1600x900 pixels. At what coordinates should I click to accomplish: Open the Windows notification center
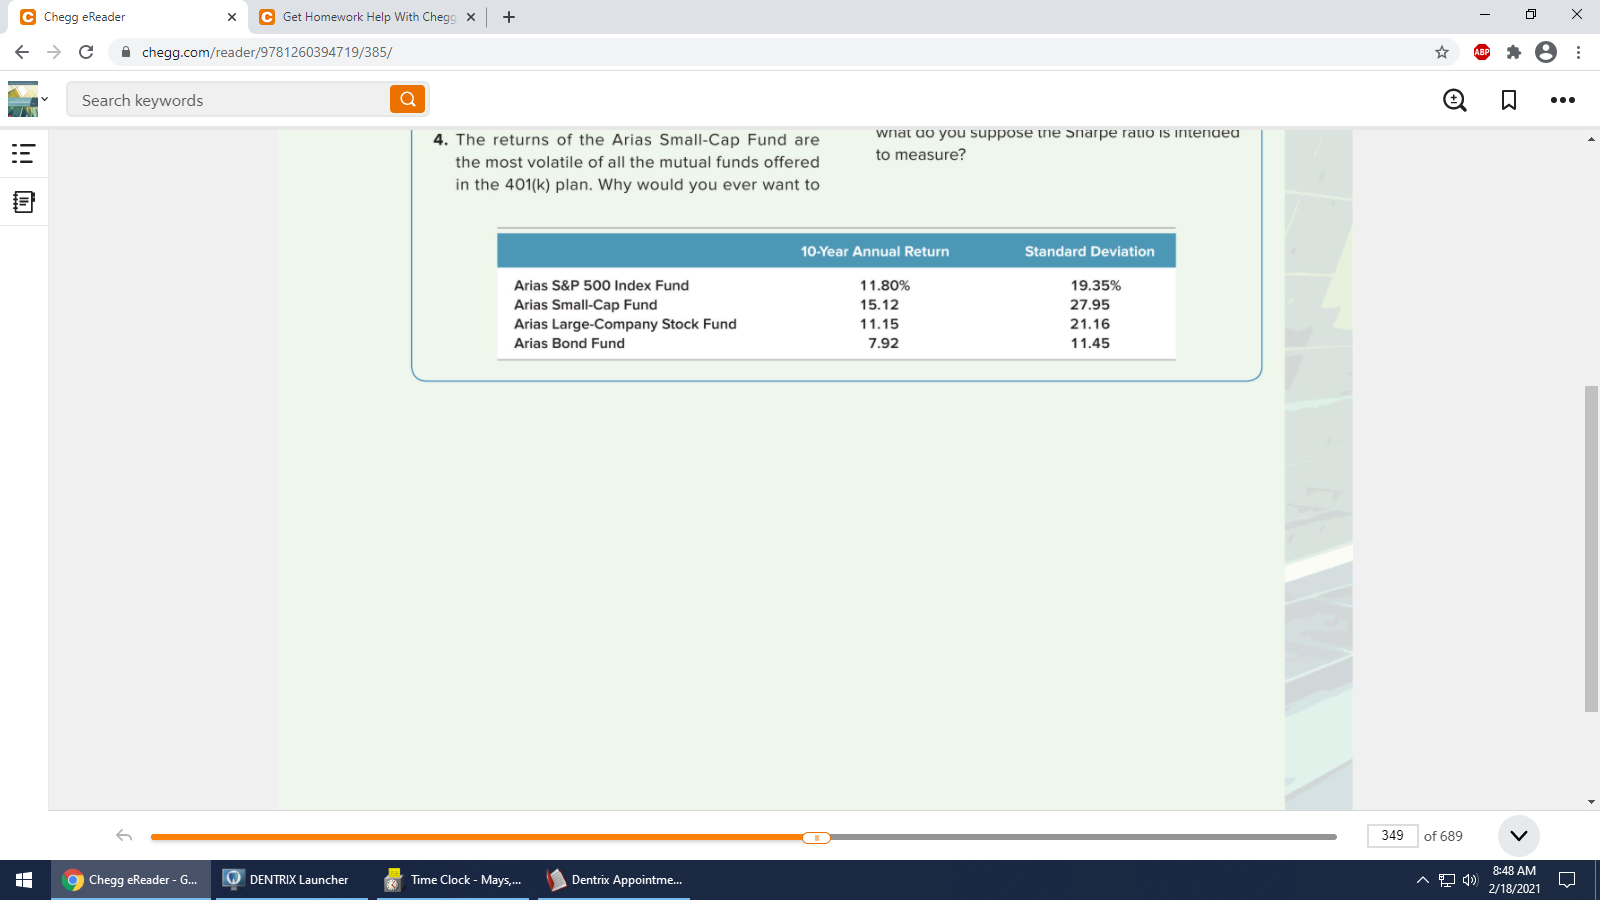1567,880
